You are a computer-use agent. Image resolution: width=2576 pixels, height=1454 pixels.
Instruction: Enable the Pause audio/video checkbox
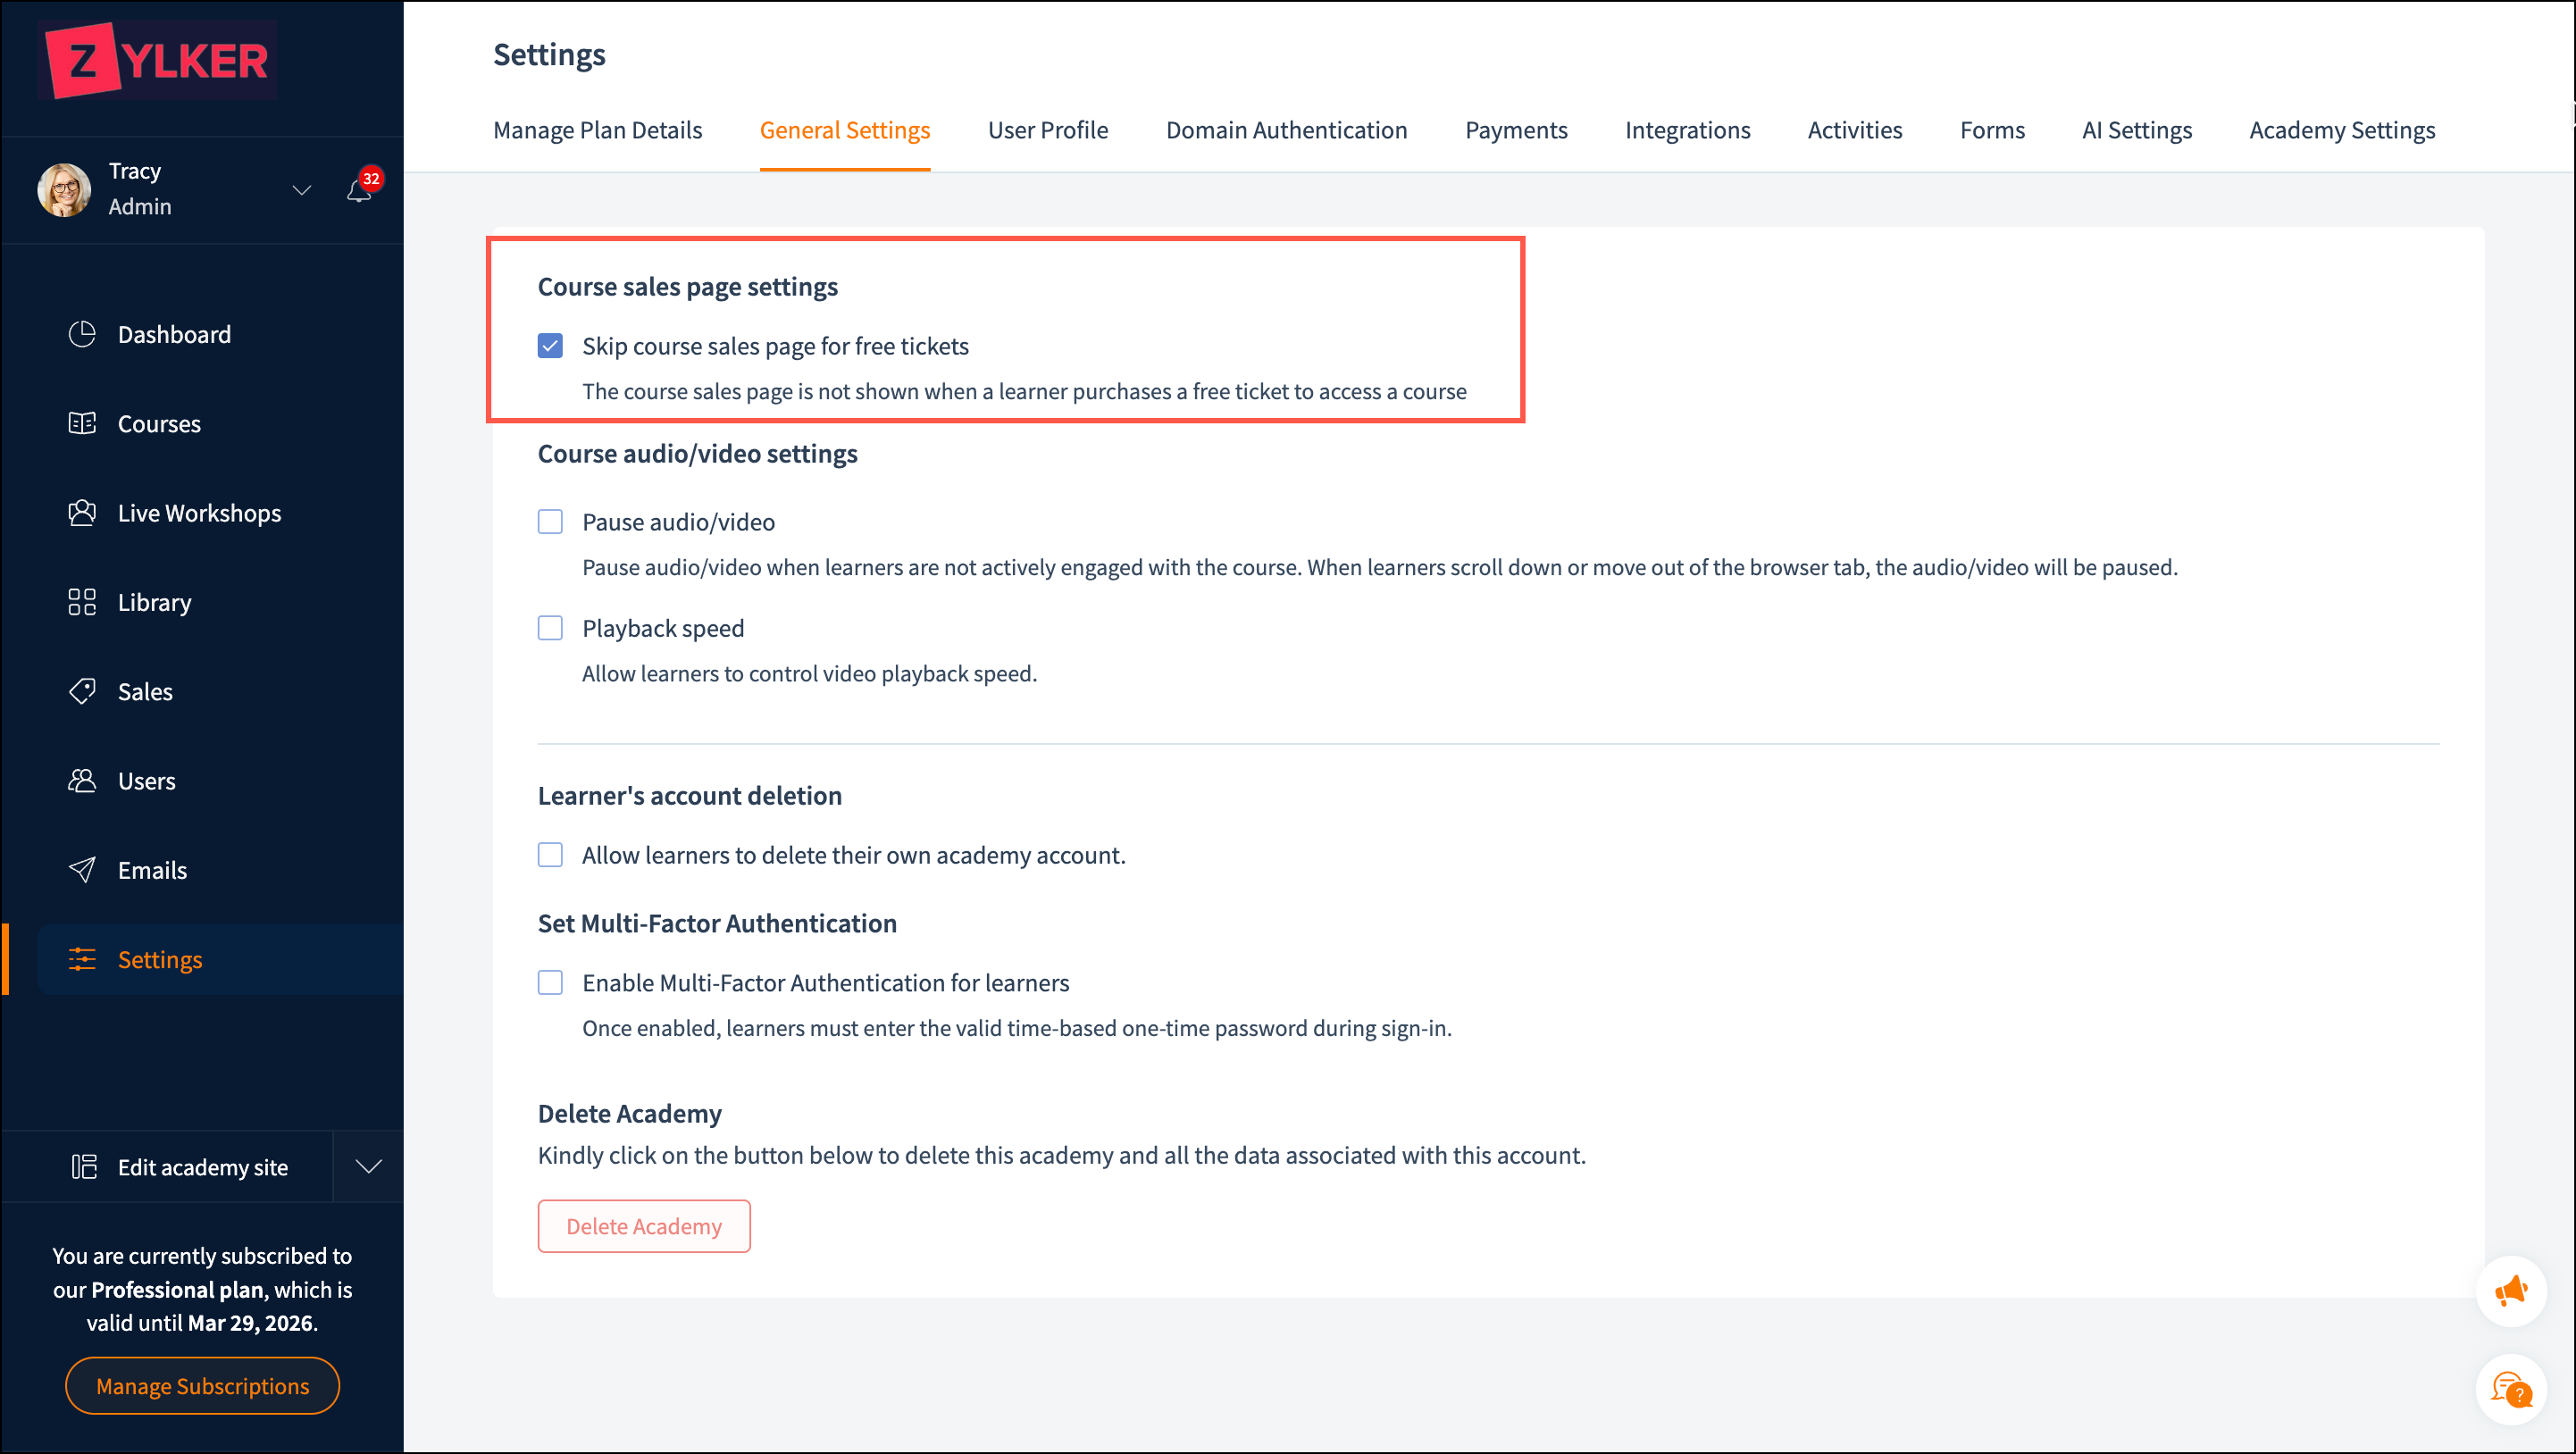[550, 522]
